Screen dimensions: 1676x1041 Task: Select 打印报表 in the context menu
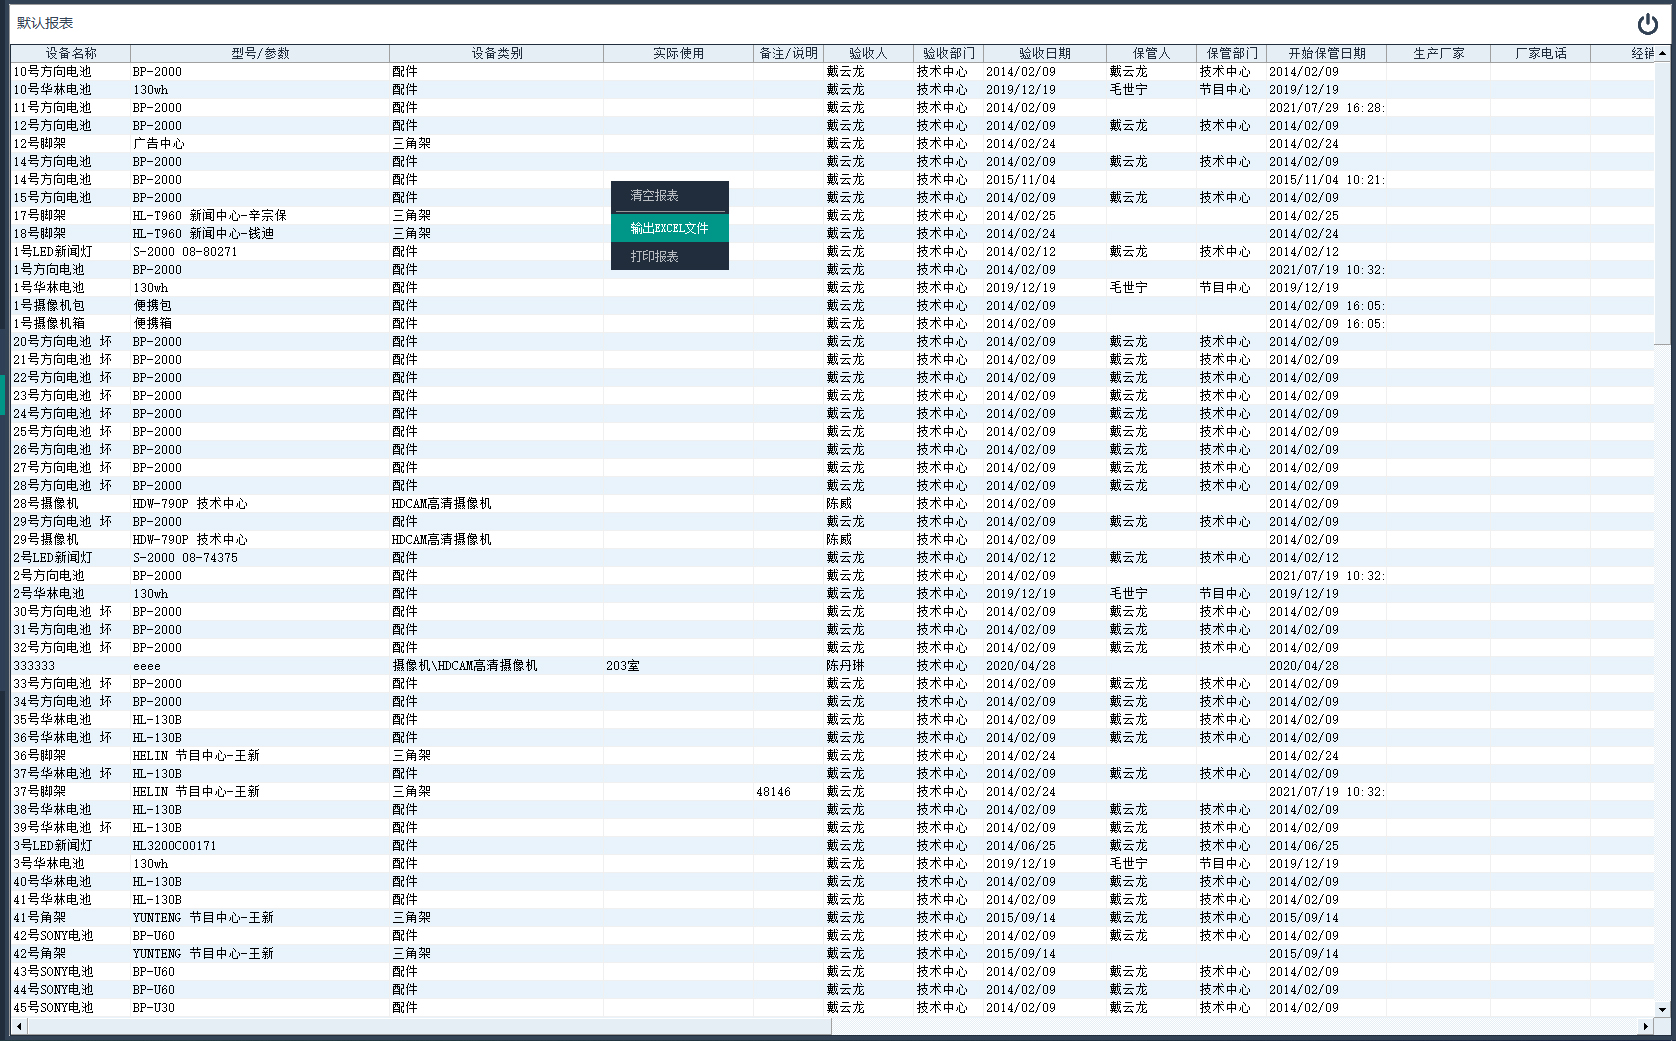pos(669,256)
